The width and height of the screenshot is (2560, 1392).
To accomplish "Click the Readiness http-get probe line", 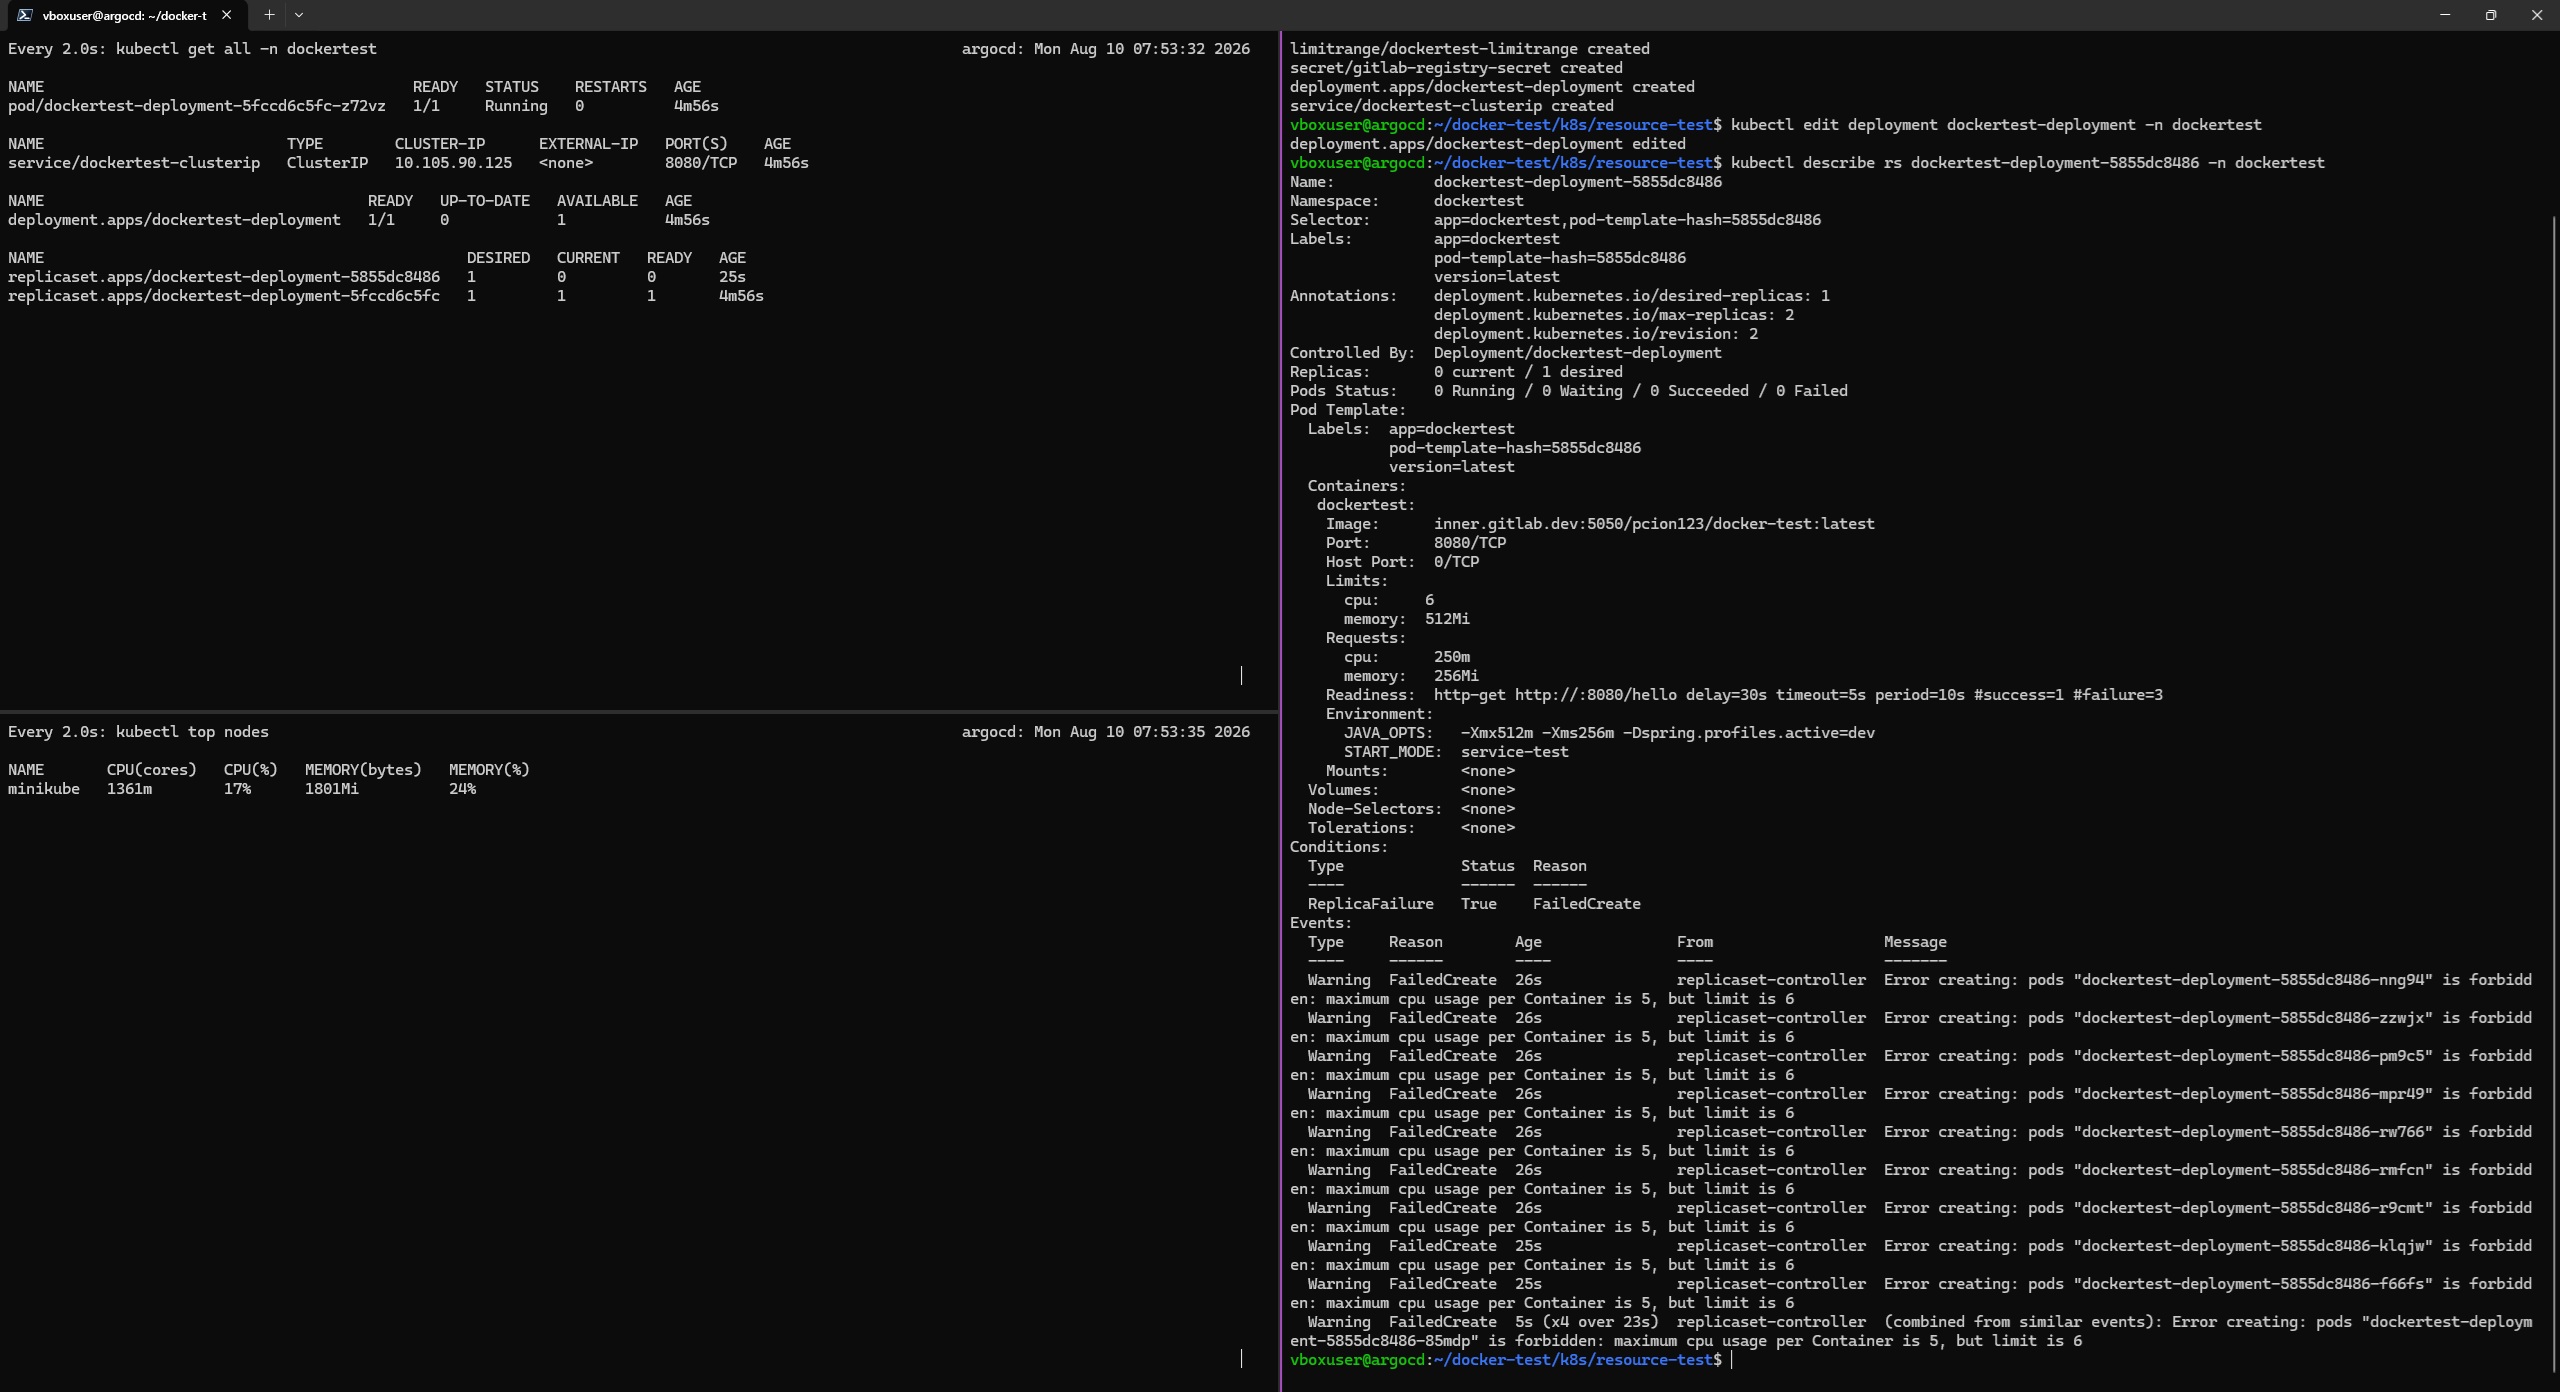I will [x=1744, y=695].
